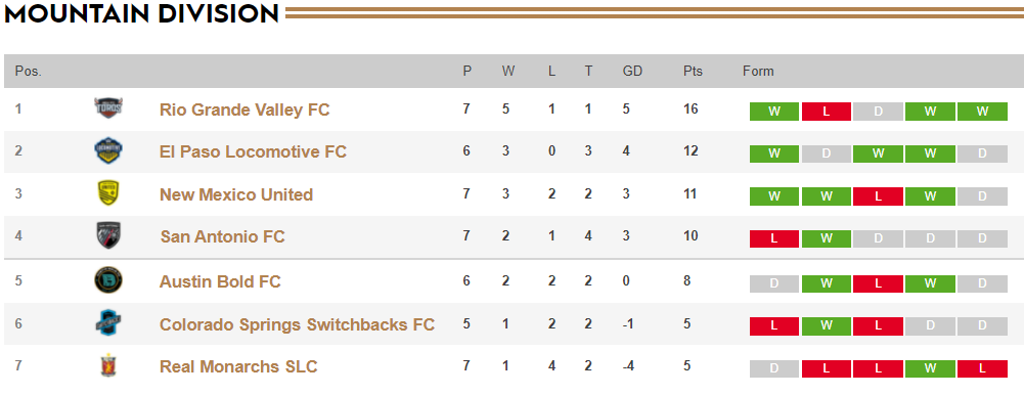Go to the San Antonio FC team page
1024x395 pixels.
pyautogui.click(x=223, y=236)
